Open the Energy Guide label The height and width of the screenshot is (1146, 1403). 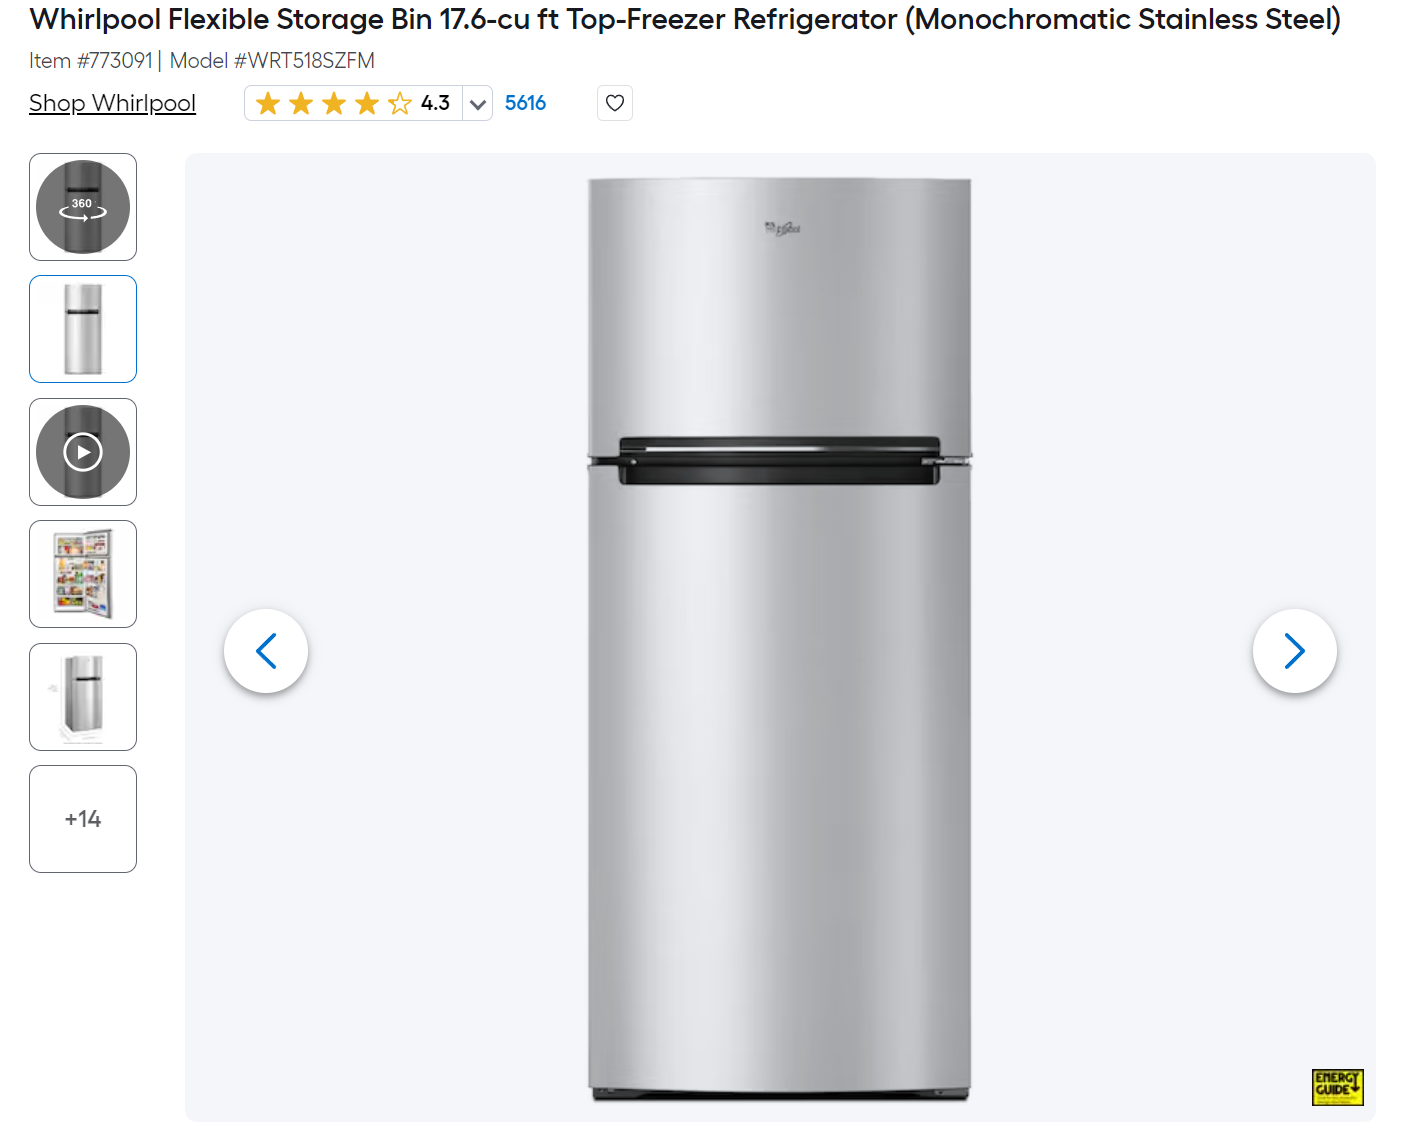click(x=1337, y=1087)
